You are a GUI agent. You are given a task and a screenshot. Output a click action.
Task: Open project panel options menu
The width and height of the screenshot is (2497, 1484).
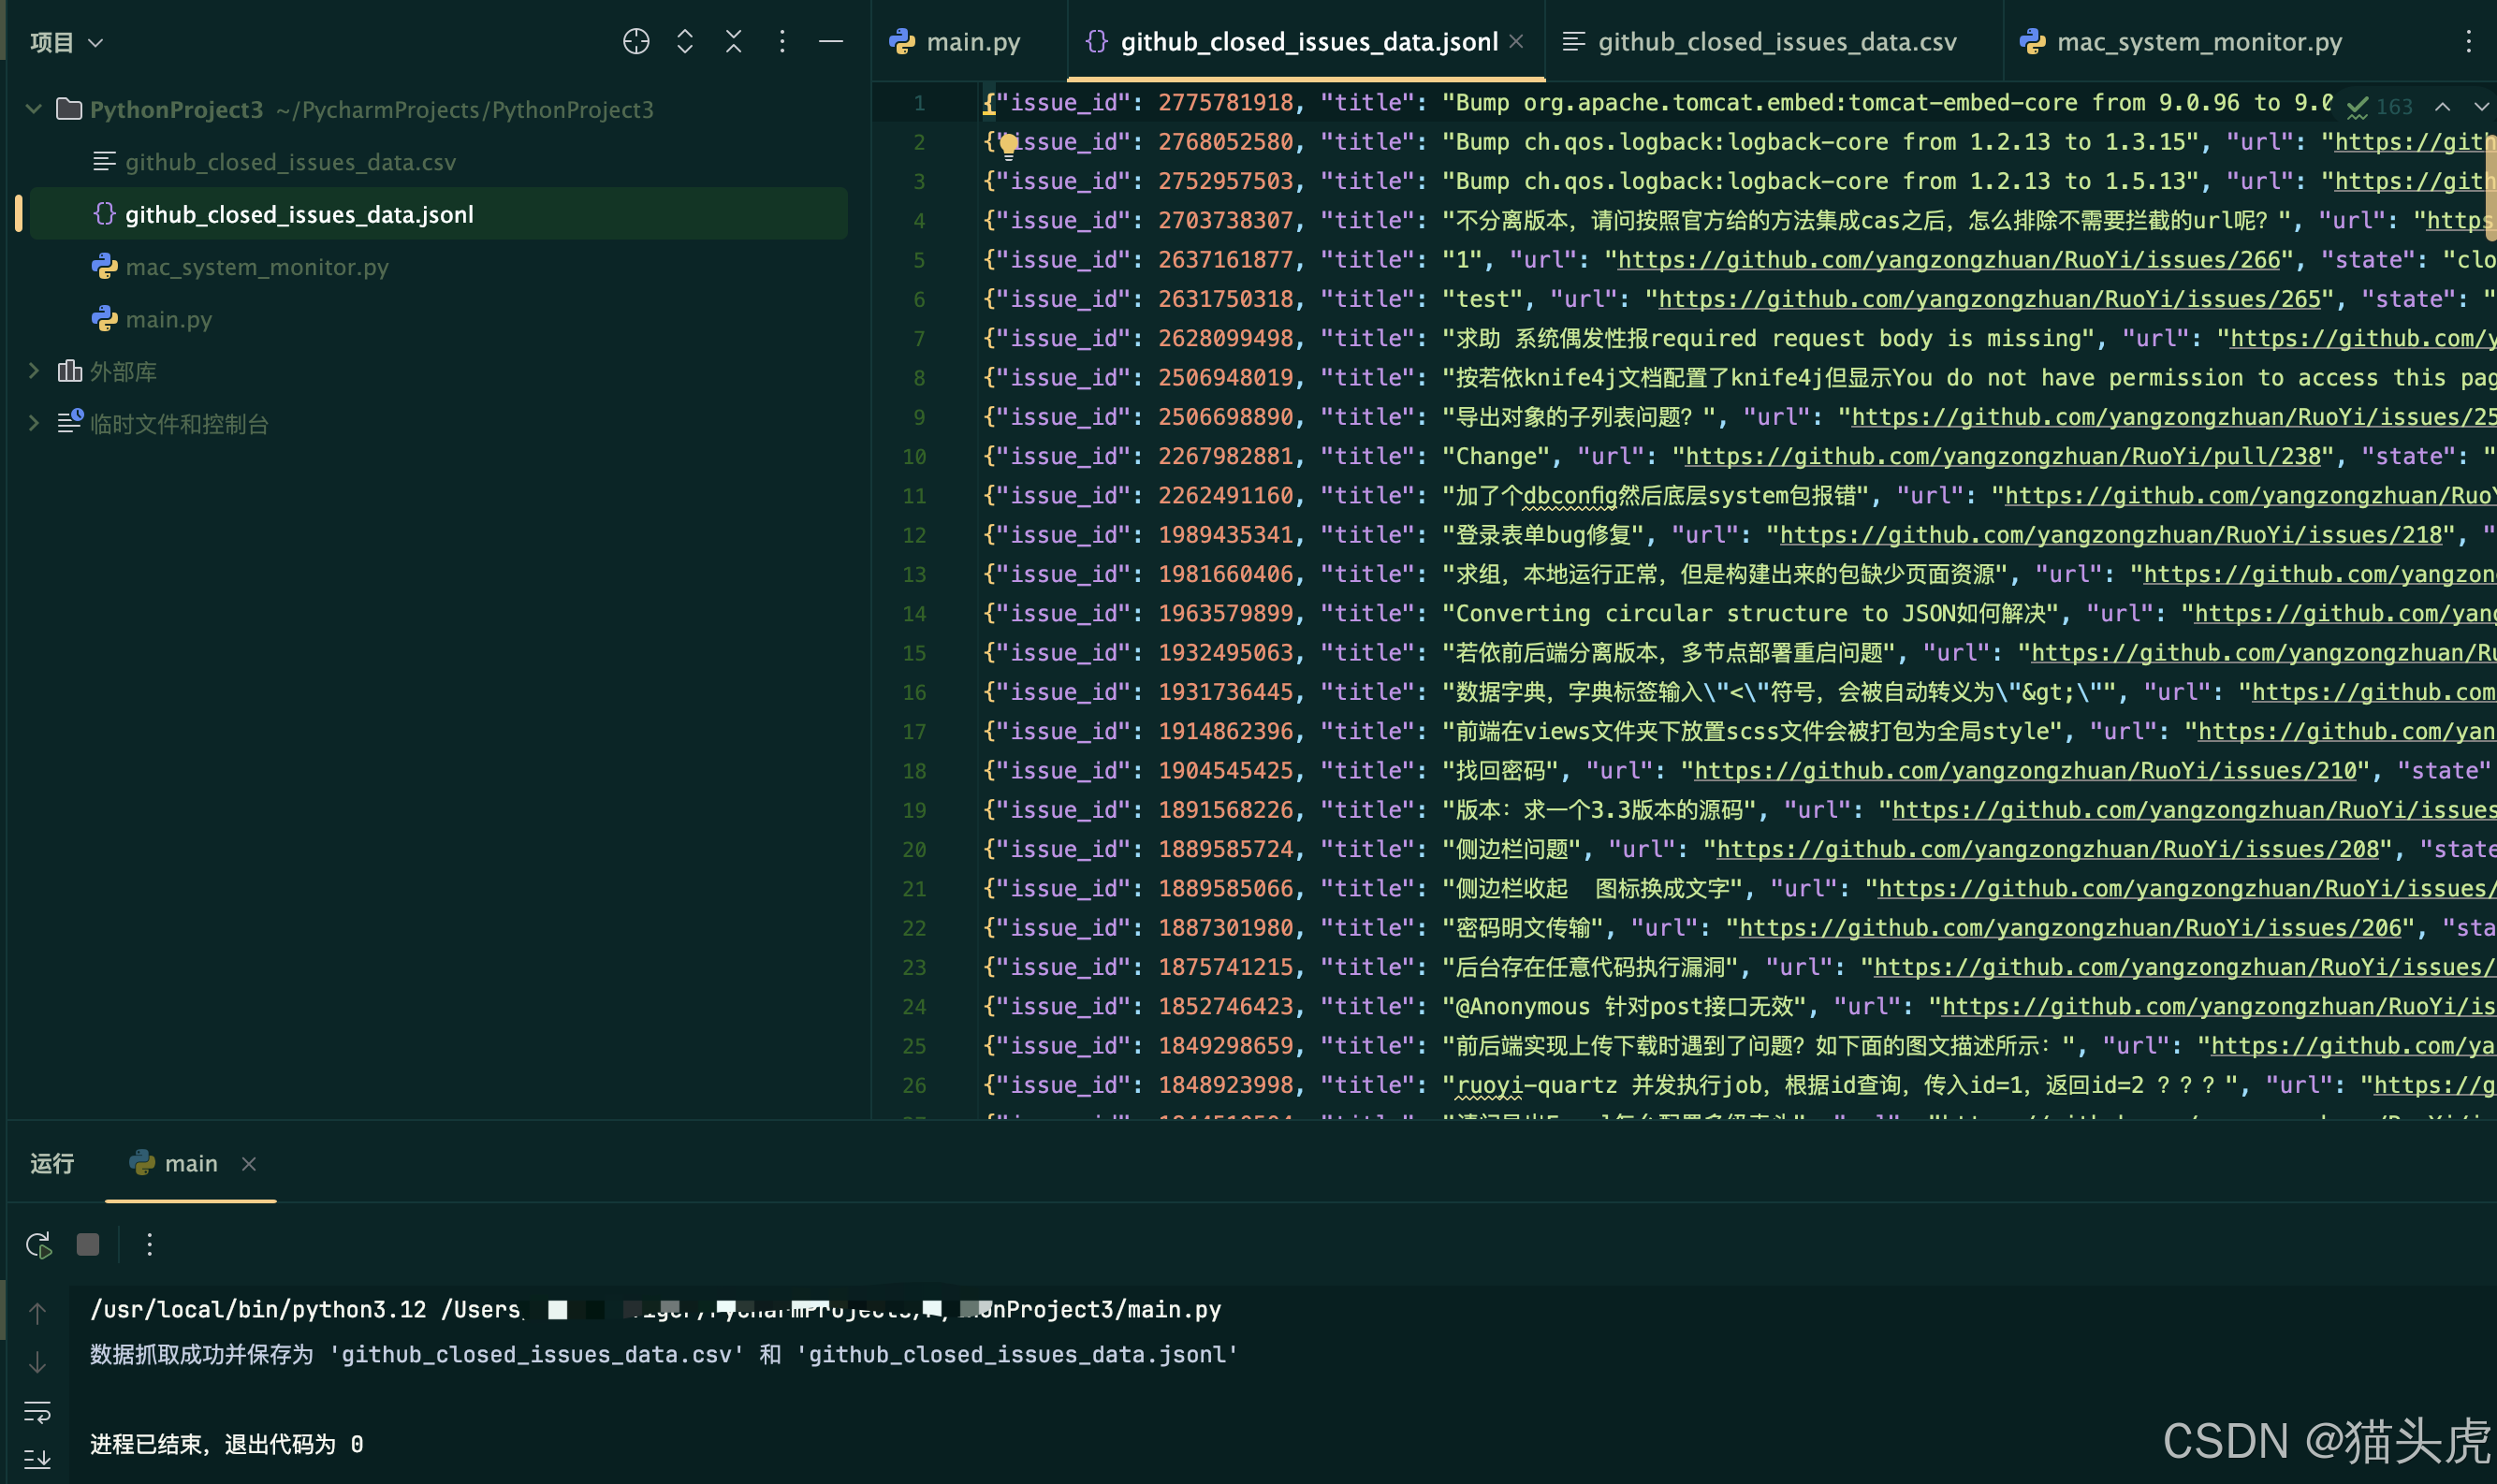[x=782, y=41]
